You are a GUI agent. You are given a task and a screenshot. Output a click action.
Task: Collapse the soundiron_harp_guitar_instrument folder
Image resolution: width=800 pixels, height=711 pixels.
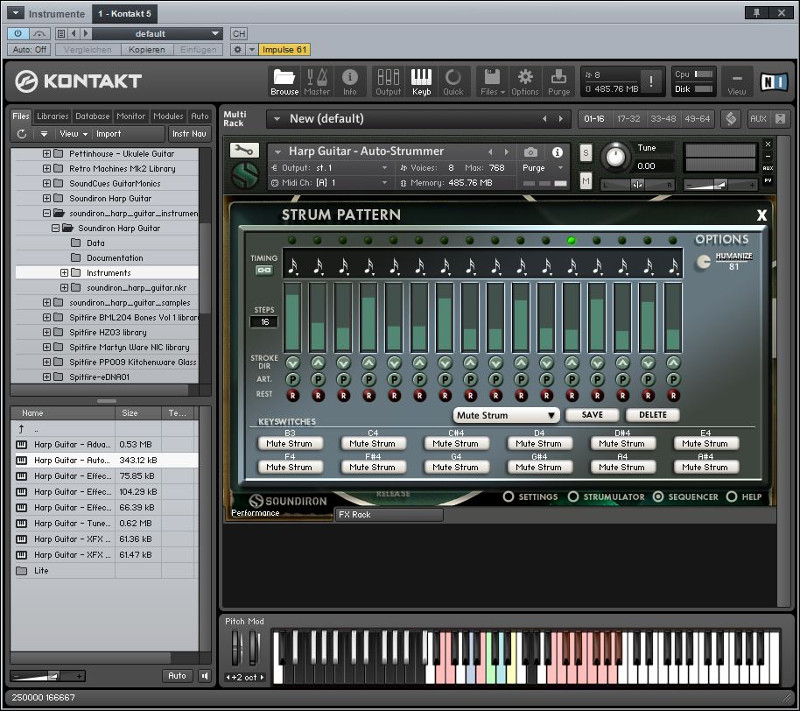47,213
